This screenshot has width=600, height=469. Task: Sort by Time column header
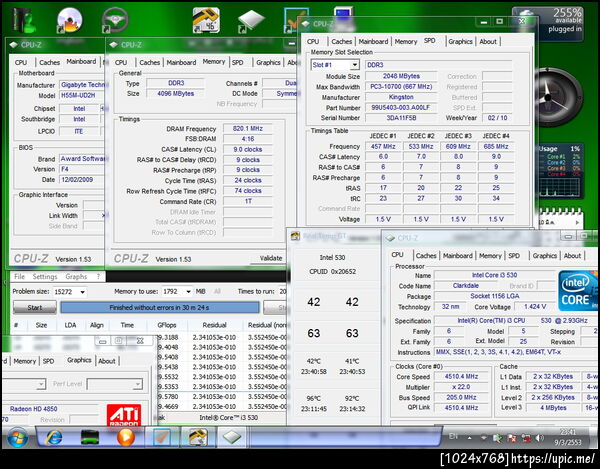coord(127,325)
